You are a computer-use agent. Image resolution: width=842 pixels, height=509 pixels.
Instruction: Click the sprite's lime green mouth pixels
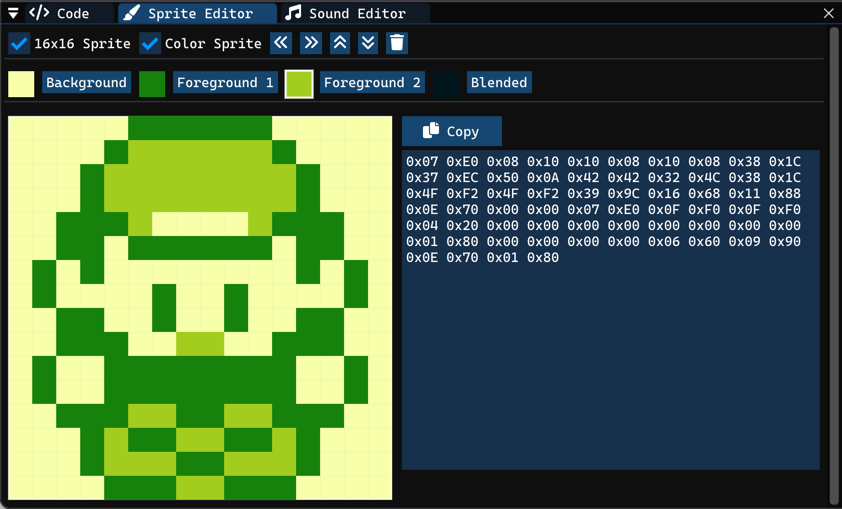tap(200, 344)
